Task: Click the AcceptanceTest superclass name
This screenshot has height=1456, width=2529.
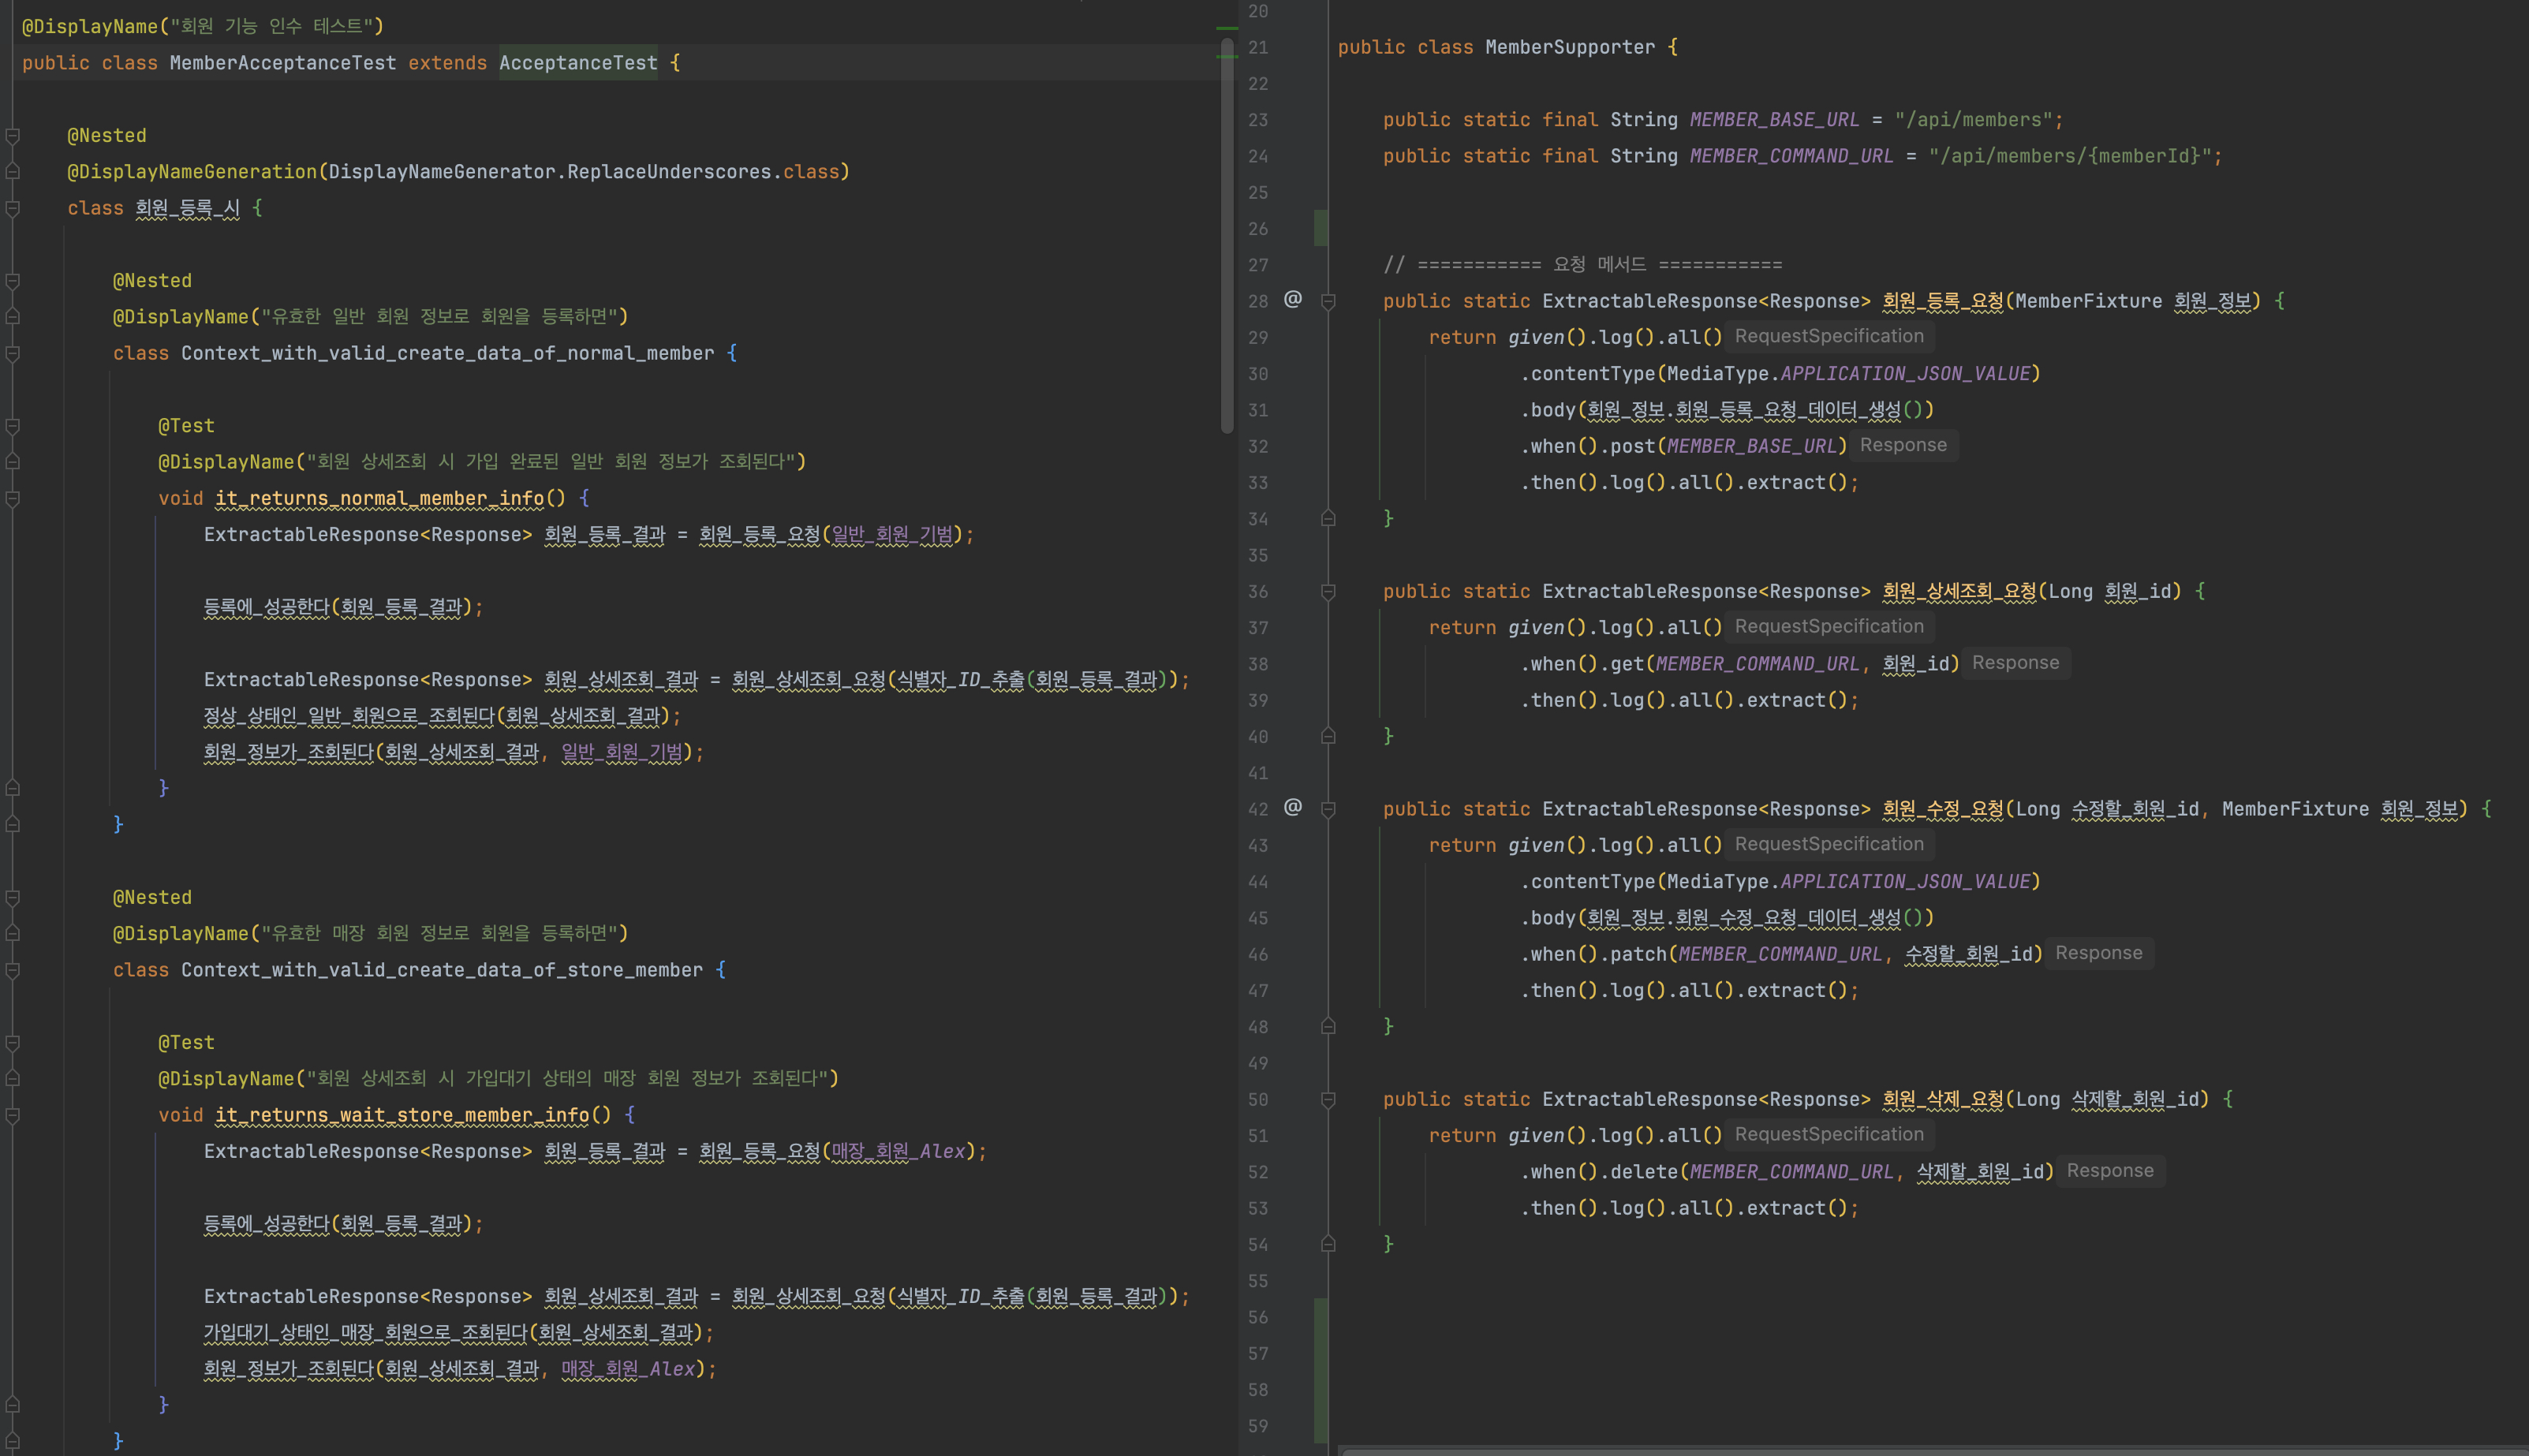Action: 578,63
